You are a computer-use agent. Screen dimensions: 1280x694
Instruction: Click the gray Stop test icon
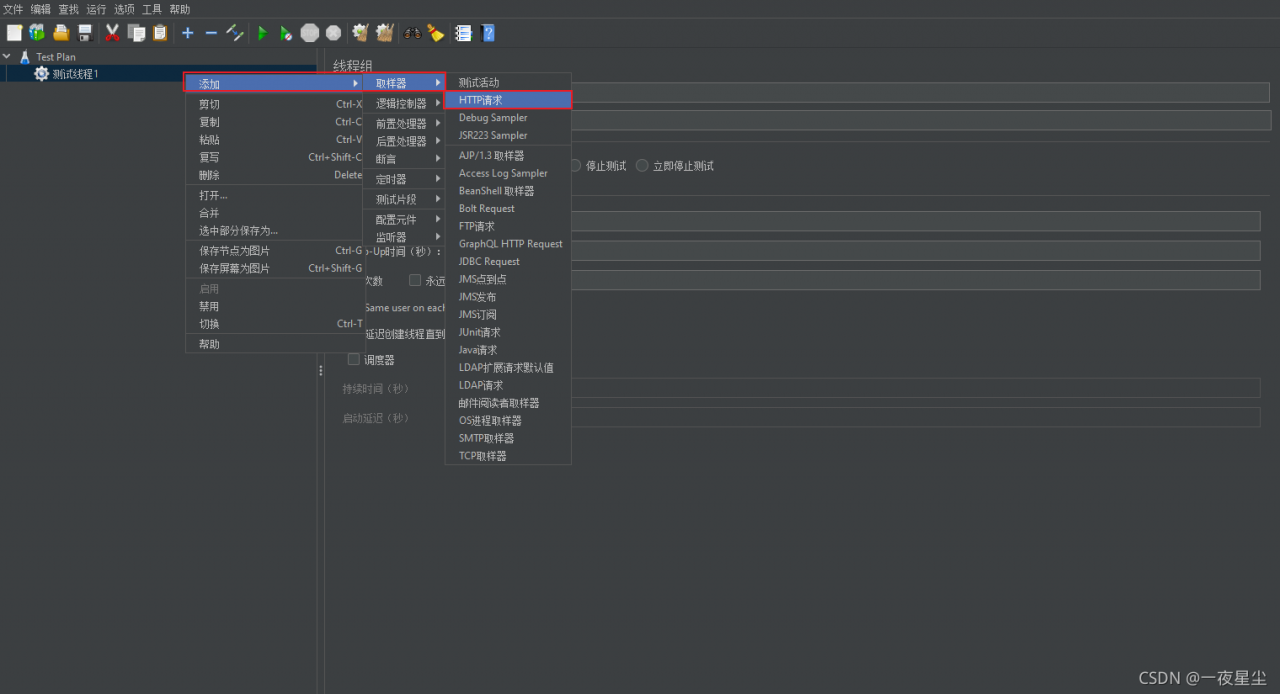click(310, 33)
